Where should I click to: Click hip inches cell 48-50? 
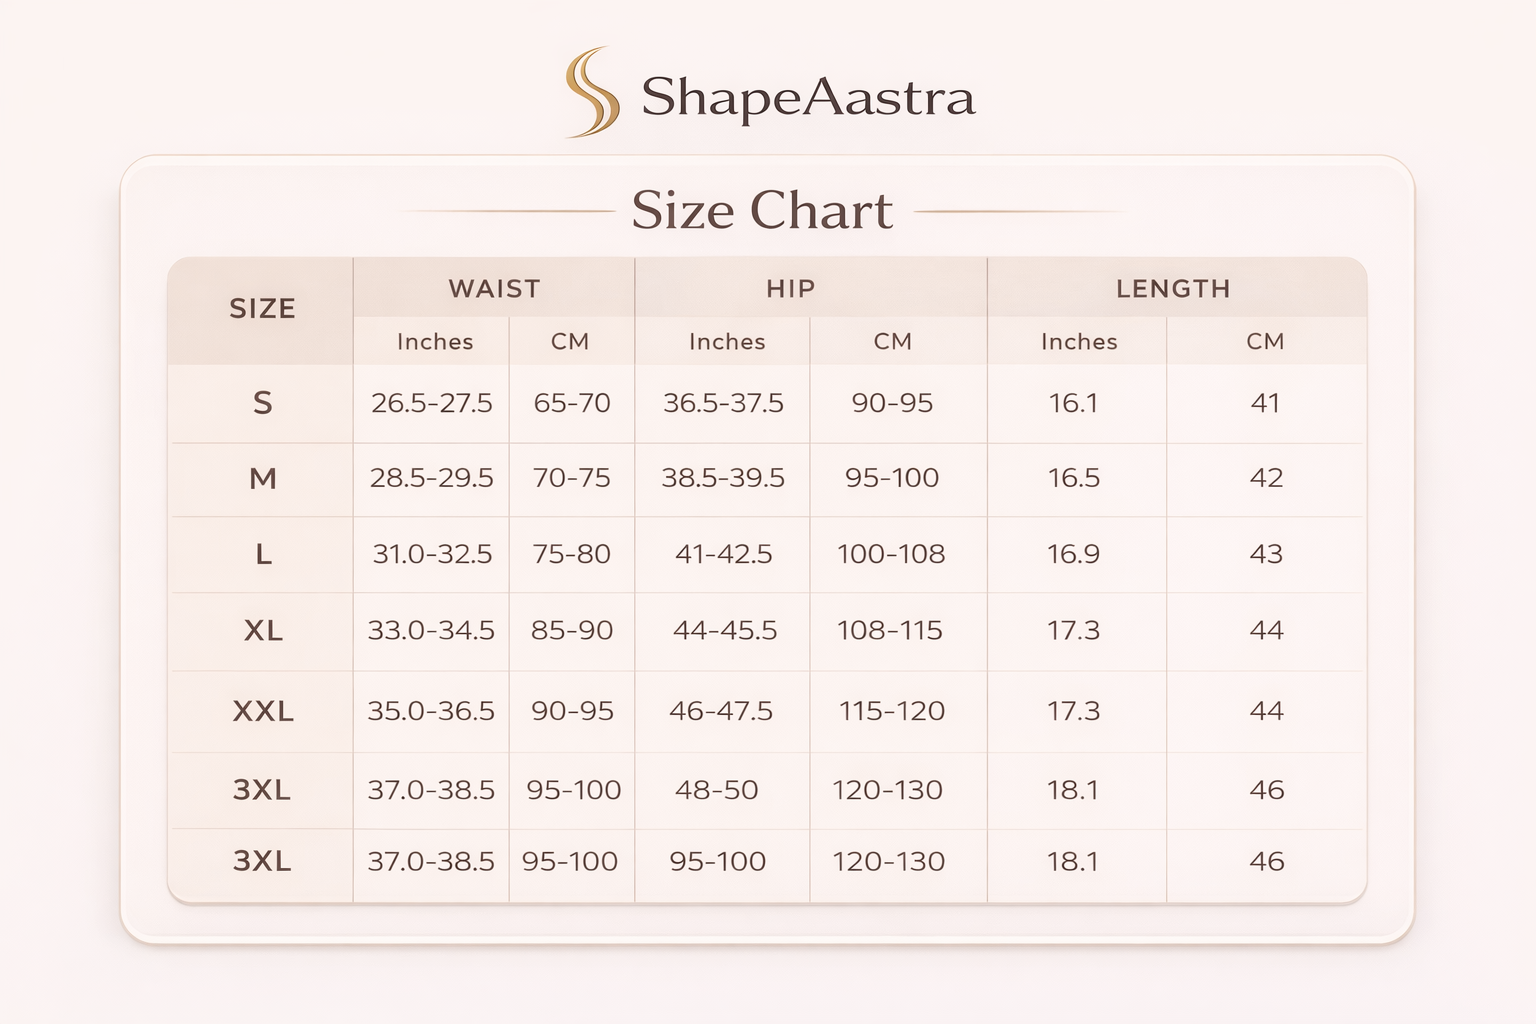coord(716,790)
